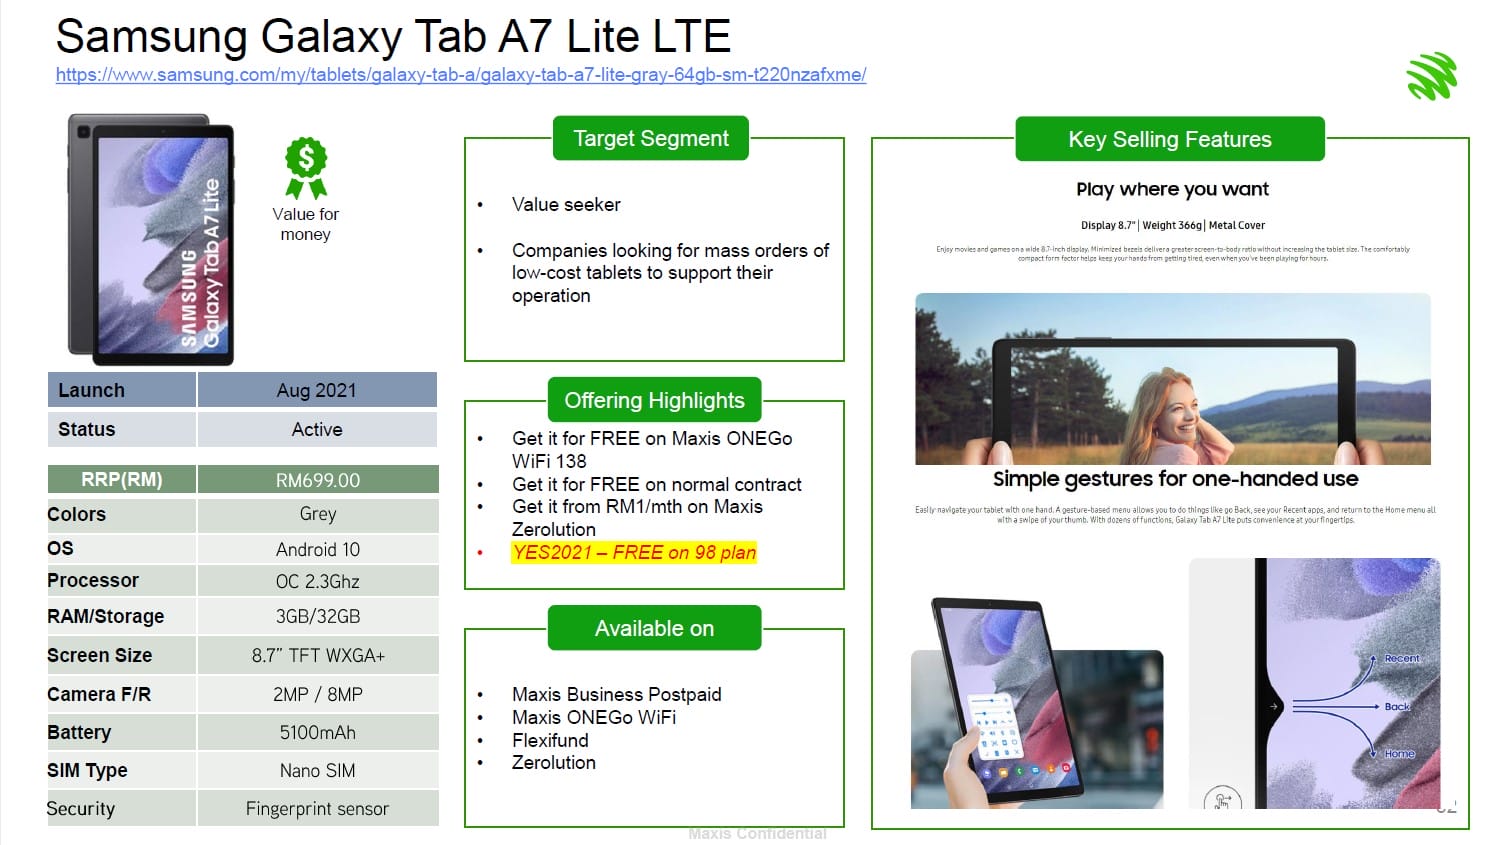The height and width of the screenshot is (845, 1507).
Task: Click the hand holding tablet image
Action: pyautogui.click(x=1037, y=703)
